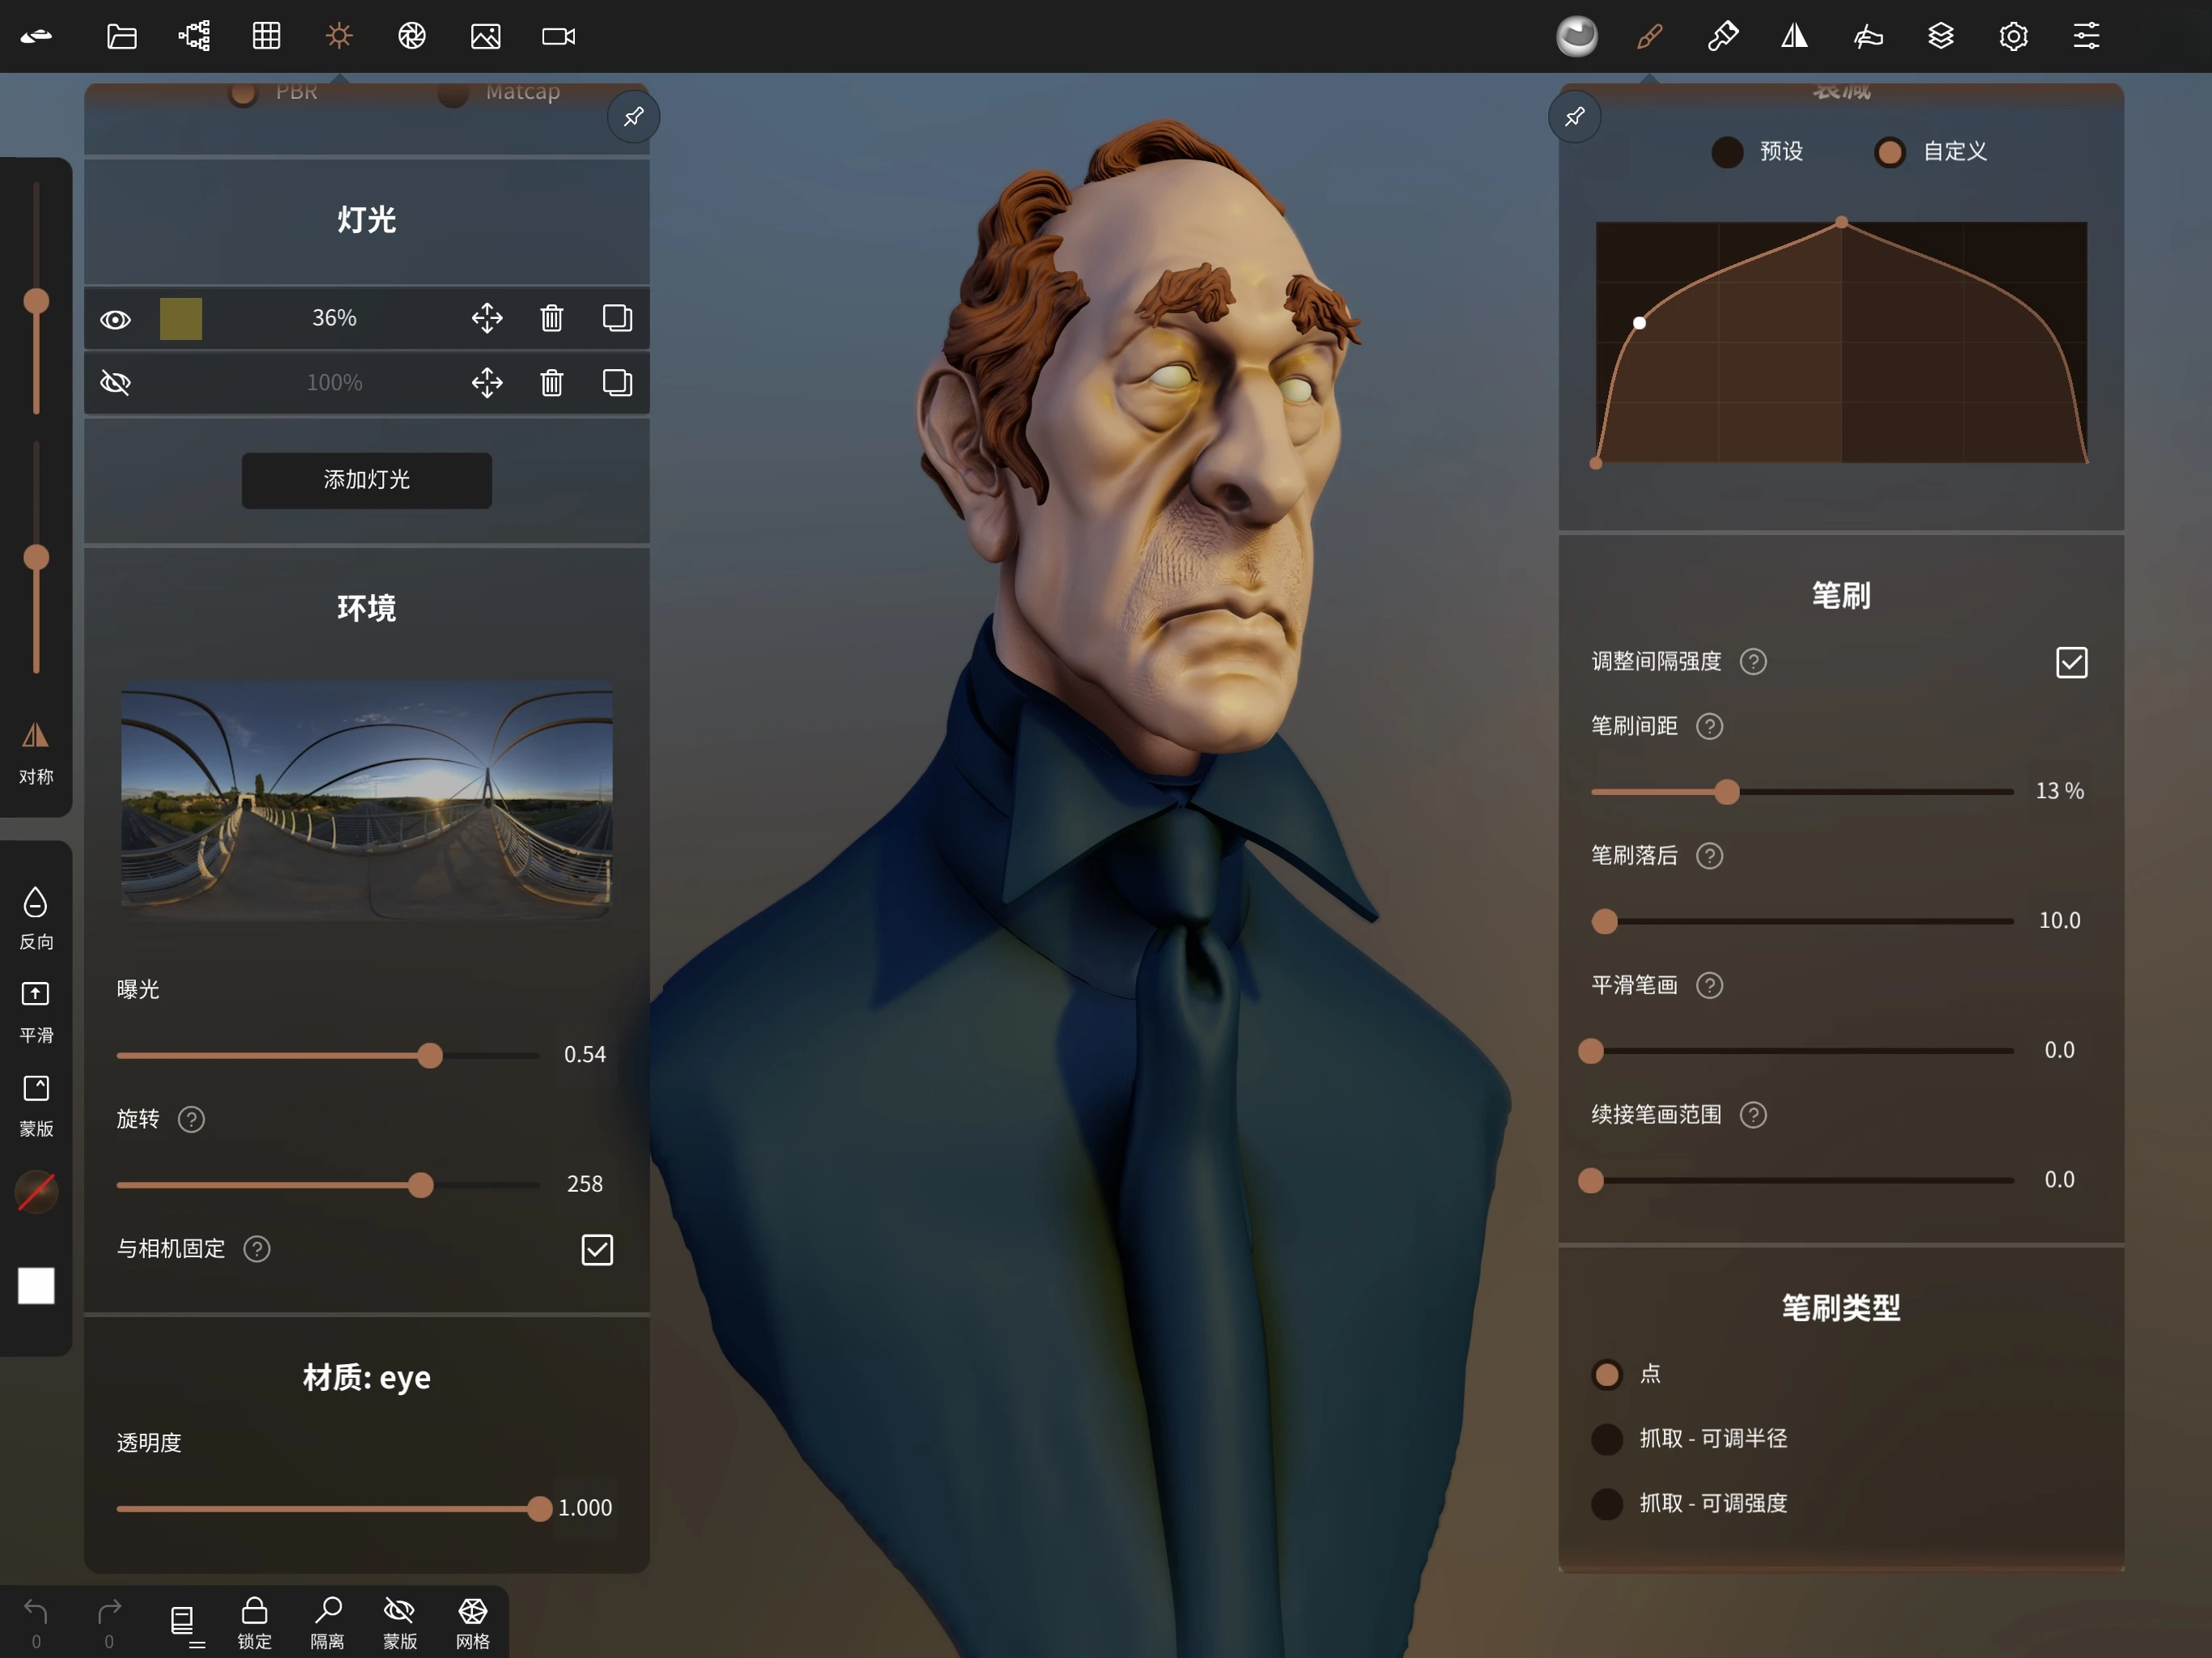Viewport: 2212px width, 1658px height.
Task: Show help for 旋转 setting
Action: pos(191,1120)
